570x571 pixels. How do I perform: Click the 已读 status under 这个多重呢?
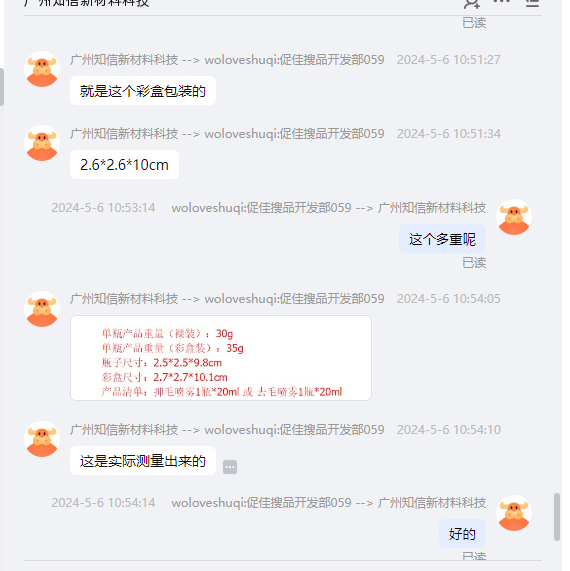474,263
